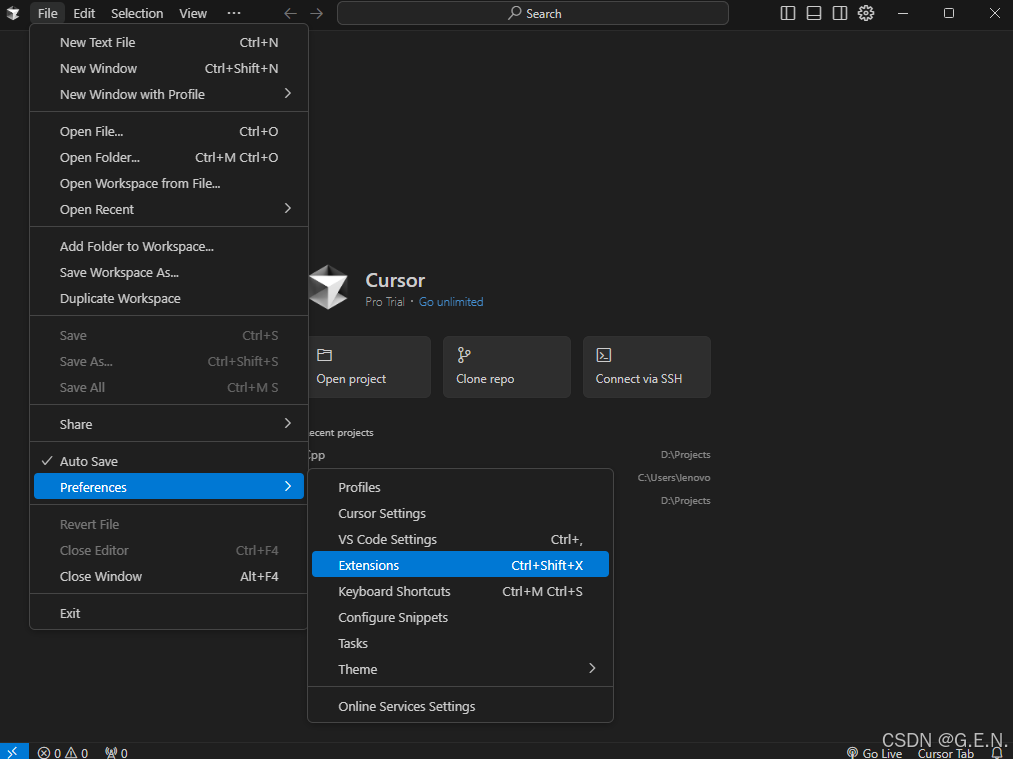Click the Open project card

tap(368, 367)
